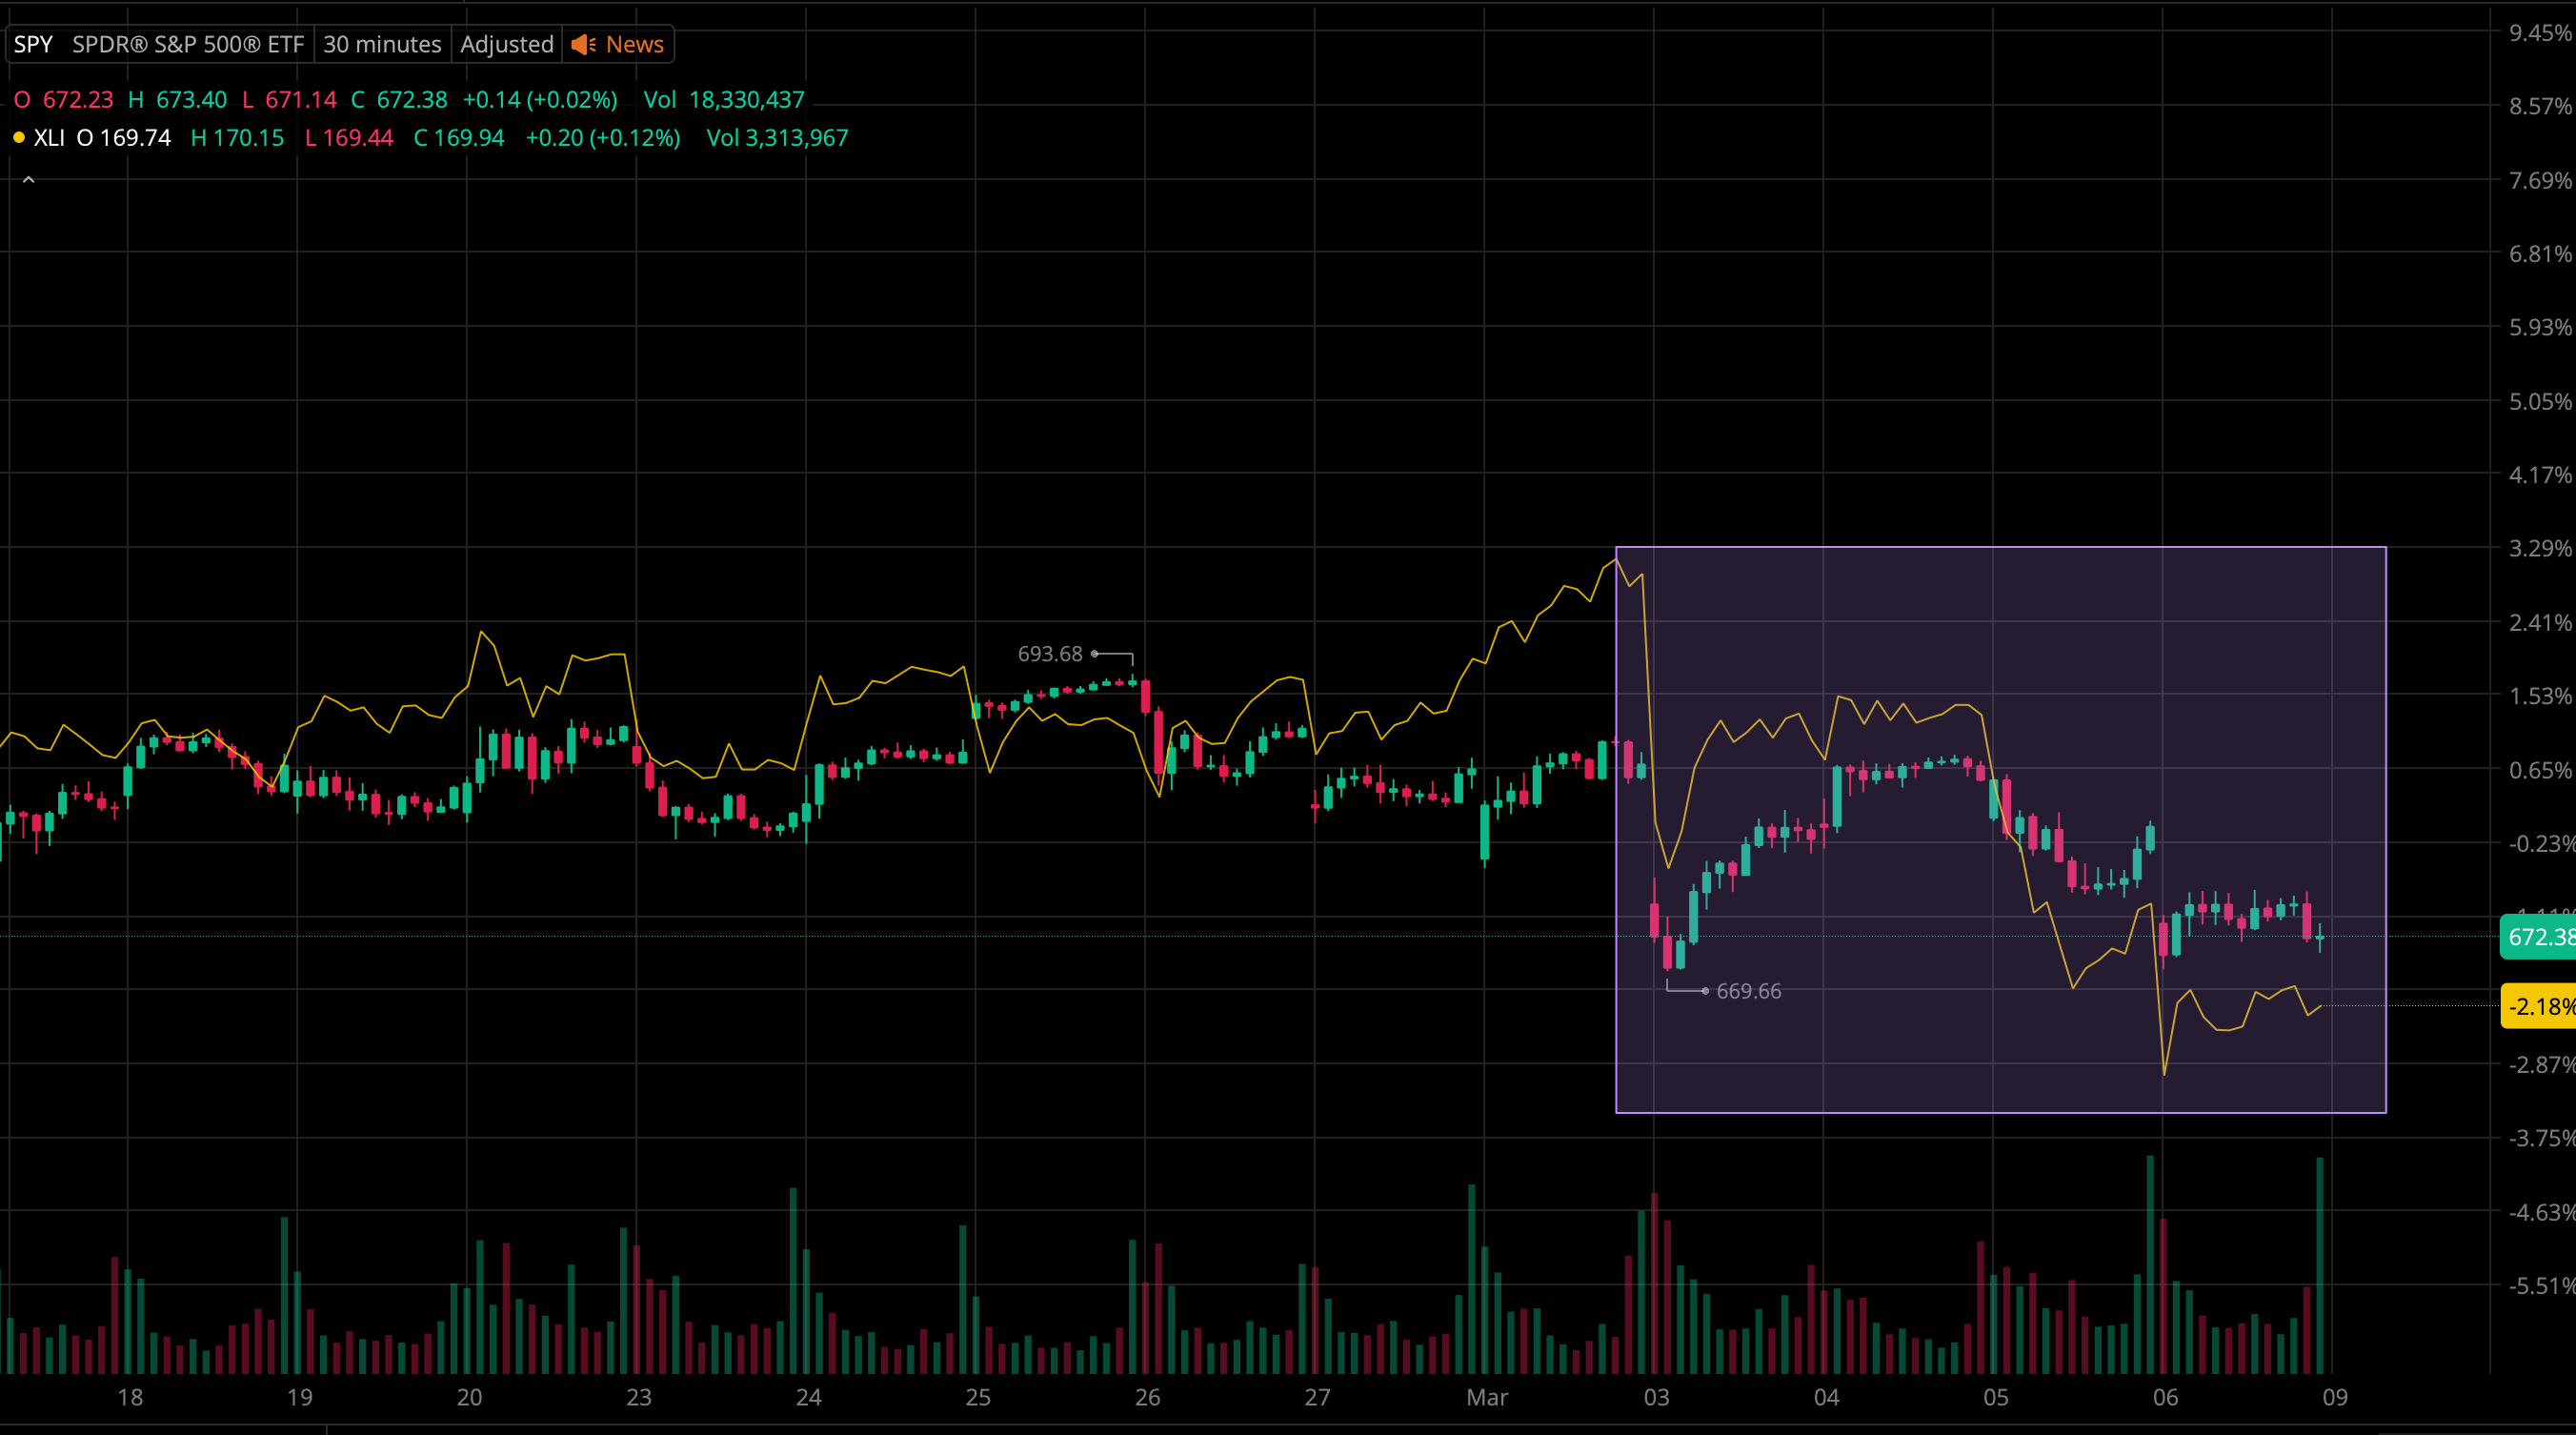
Task: Collapse the legend with the caret arrow
Action: click(x=29, y=180)
